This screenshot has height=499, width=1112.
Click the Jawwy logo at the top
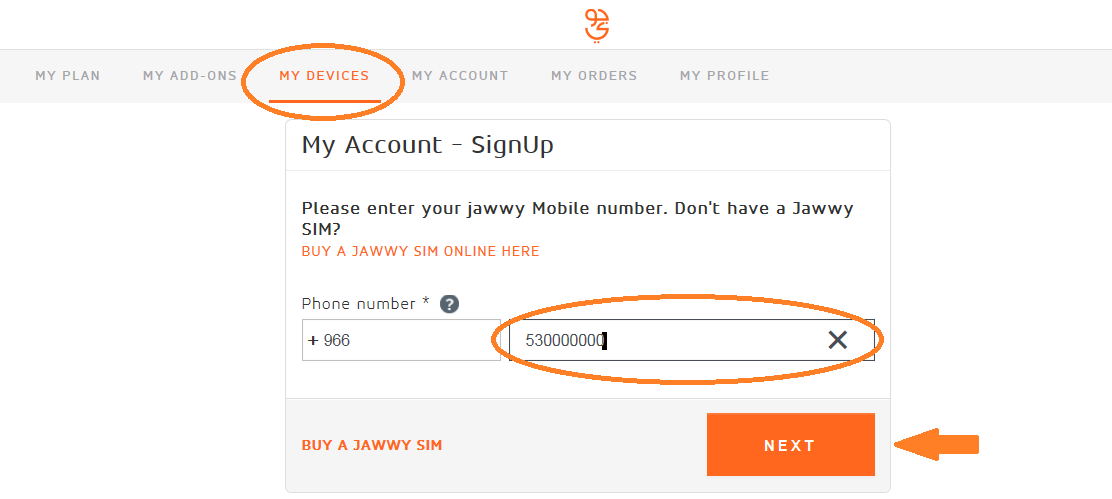597,26
